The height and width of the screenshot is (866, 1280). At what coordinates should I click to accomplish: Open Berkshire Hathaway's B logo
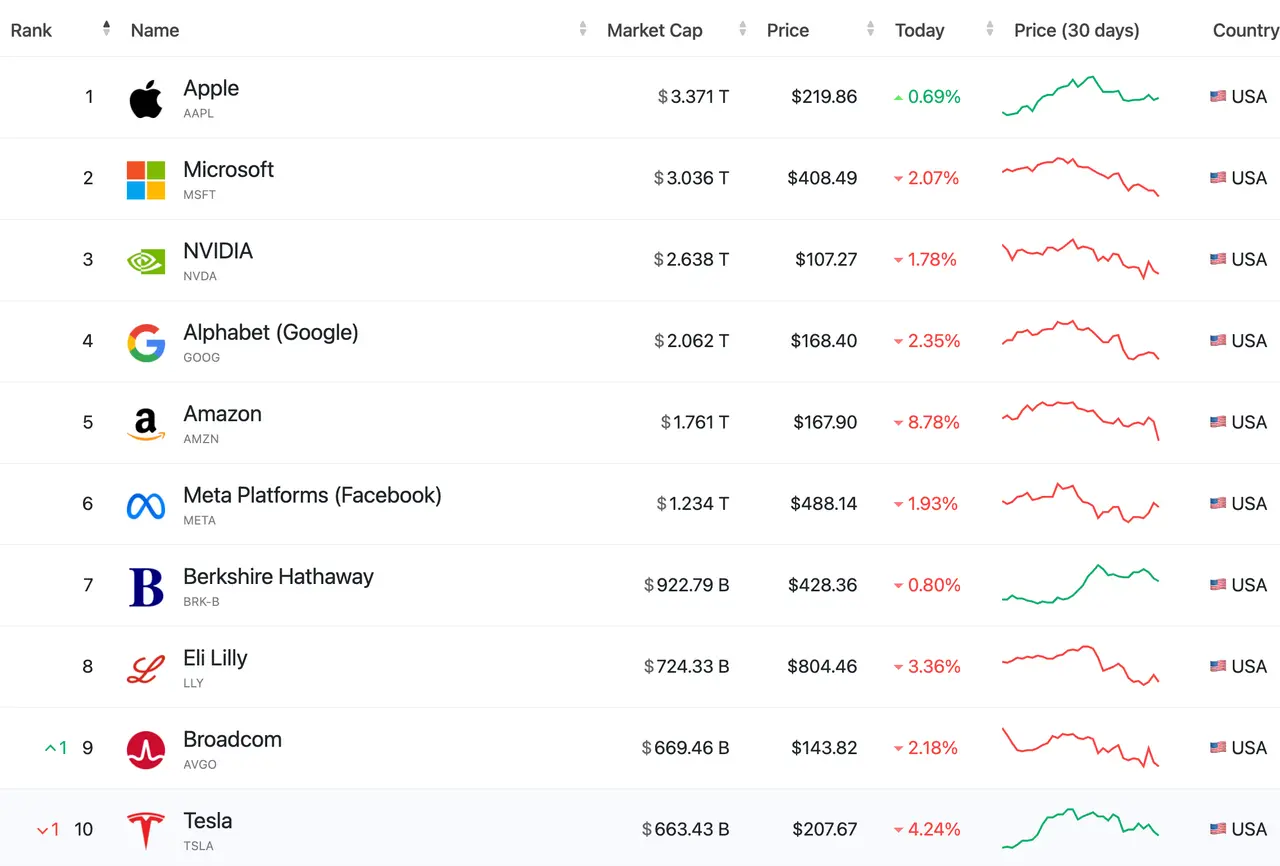[146, 587]
